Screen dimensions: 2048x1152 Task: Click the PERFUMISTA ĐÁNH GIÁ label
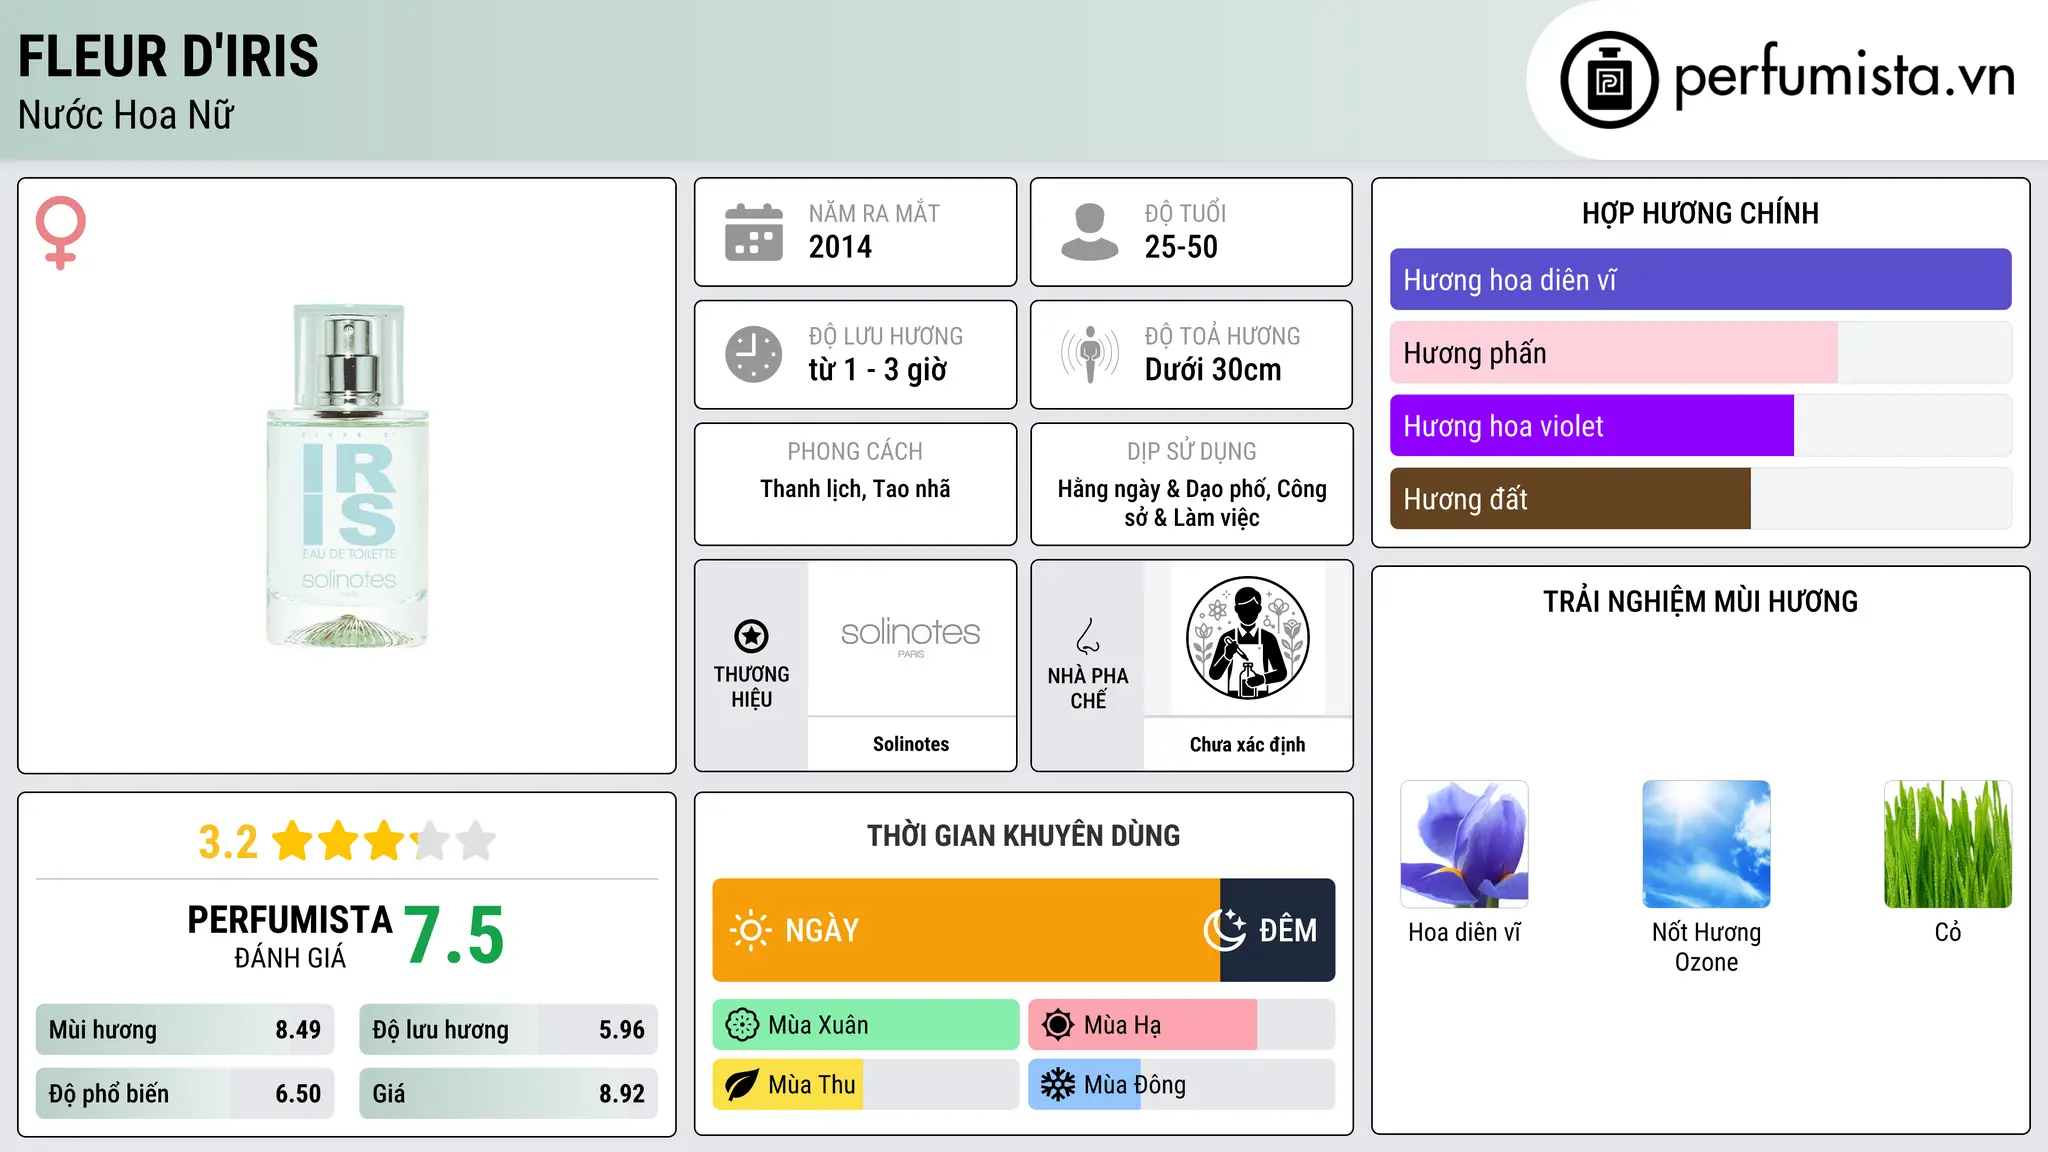pyautogui.click(x=290, y=936)
